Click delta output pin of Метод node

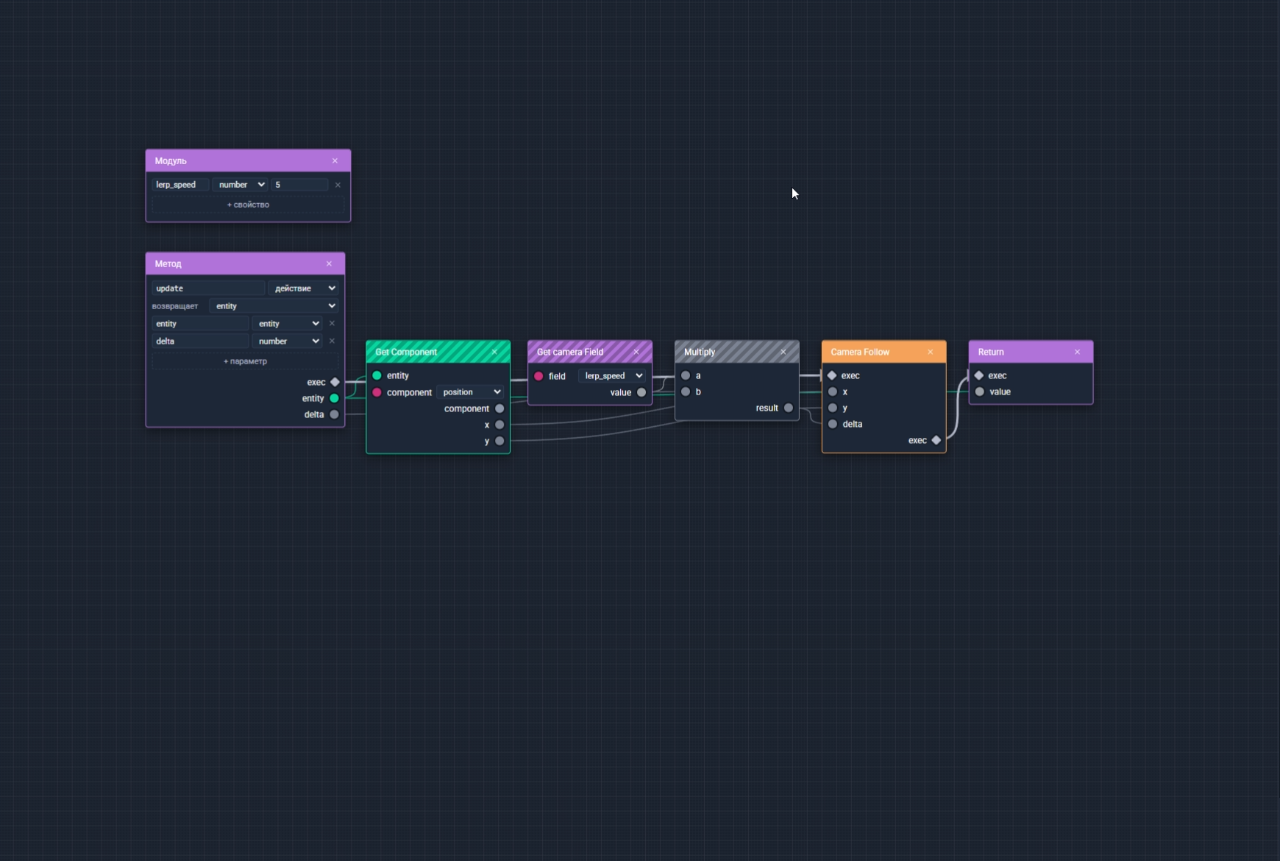335,414
